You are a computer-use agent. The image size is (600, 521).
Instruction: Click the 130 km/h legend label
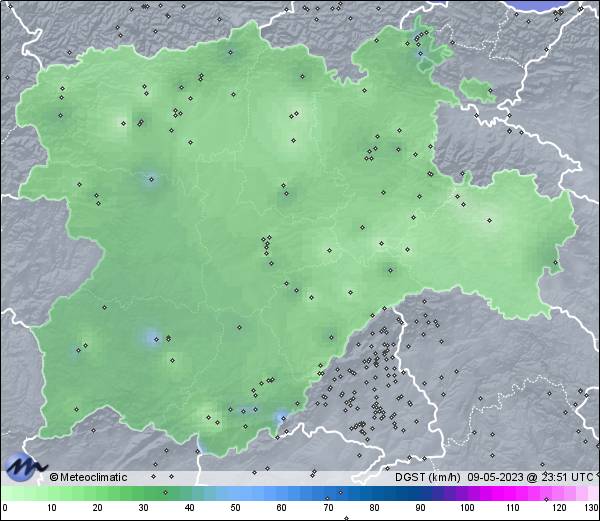click(591, 509)
